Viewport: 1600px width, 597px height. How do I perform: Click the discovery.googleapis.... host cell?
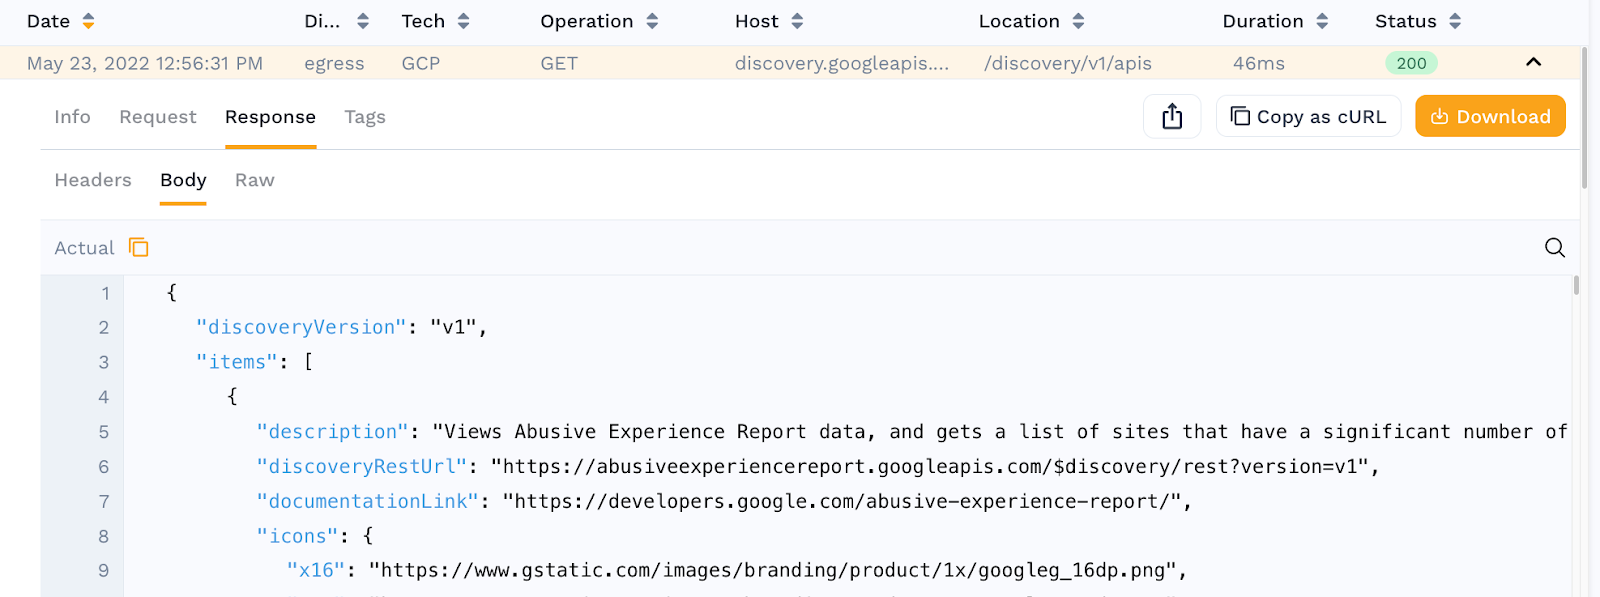coord(842,63)
